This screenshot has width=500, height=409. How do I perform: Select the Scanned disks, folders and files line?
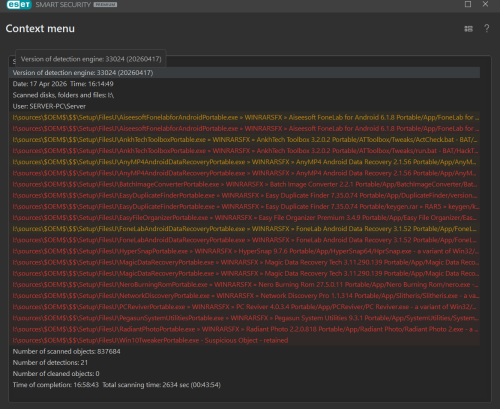pos(244,95)
